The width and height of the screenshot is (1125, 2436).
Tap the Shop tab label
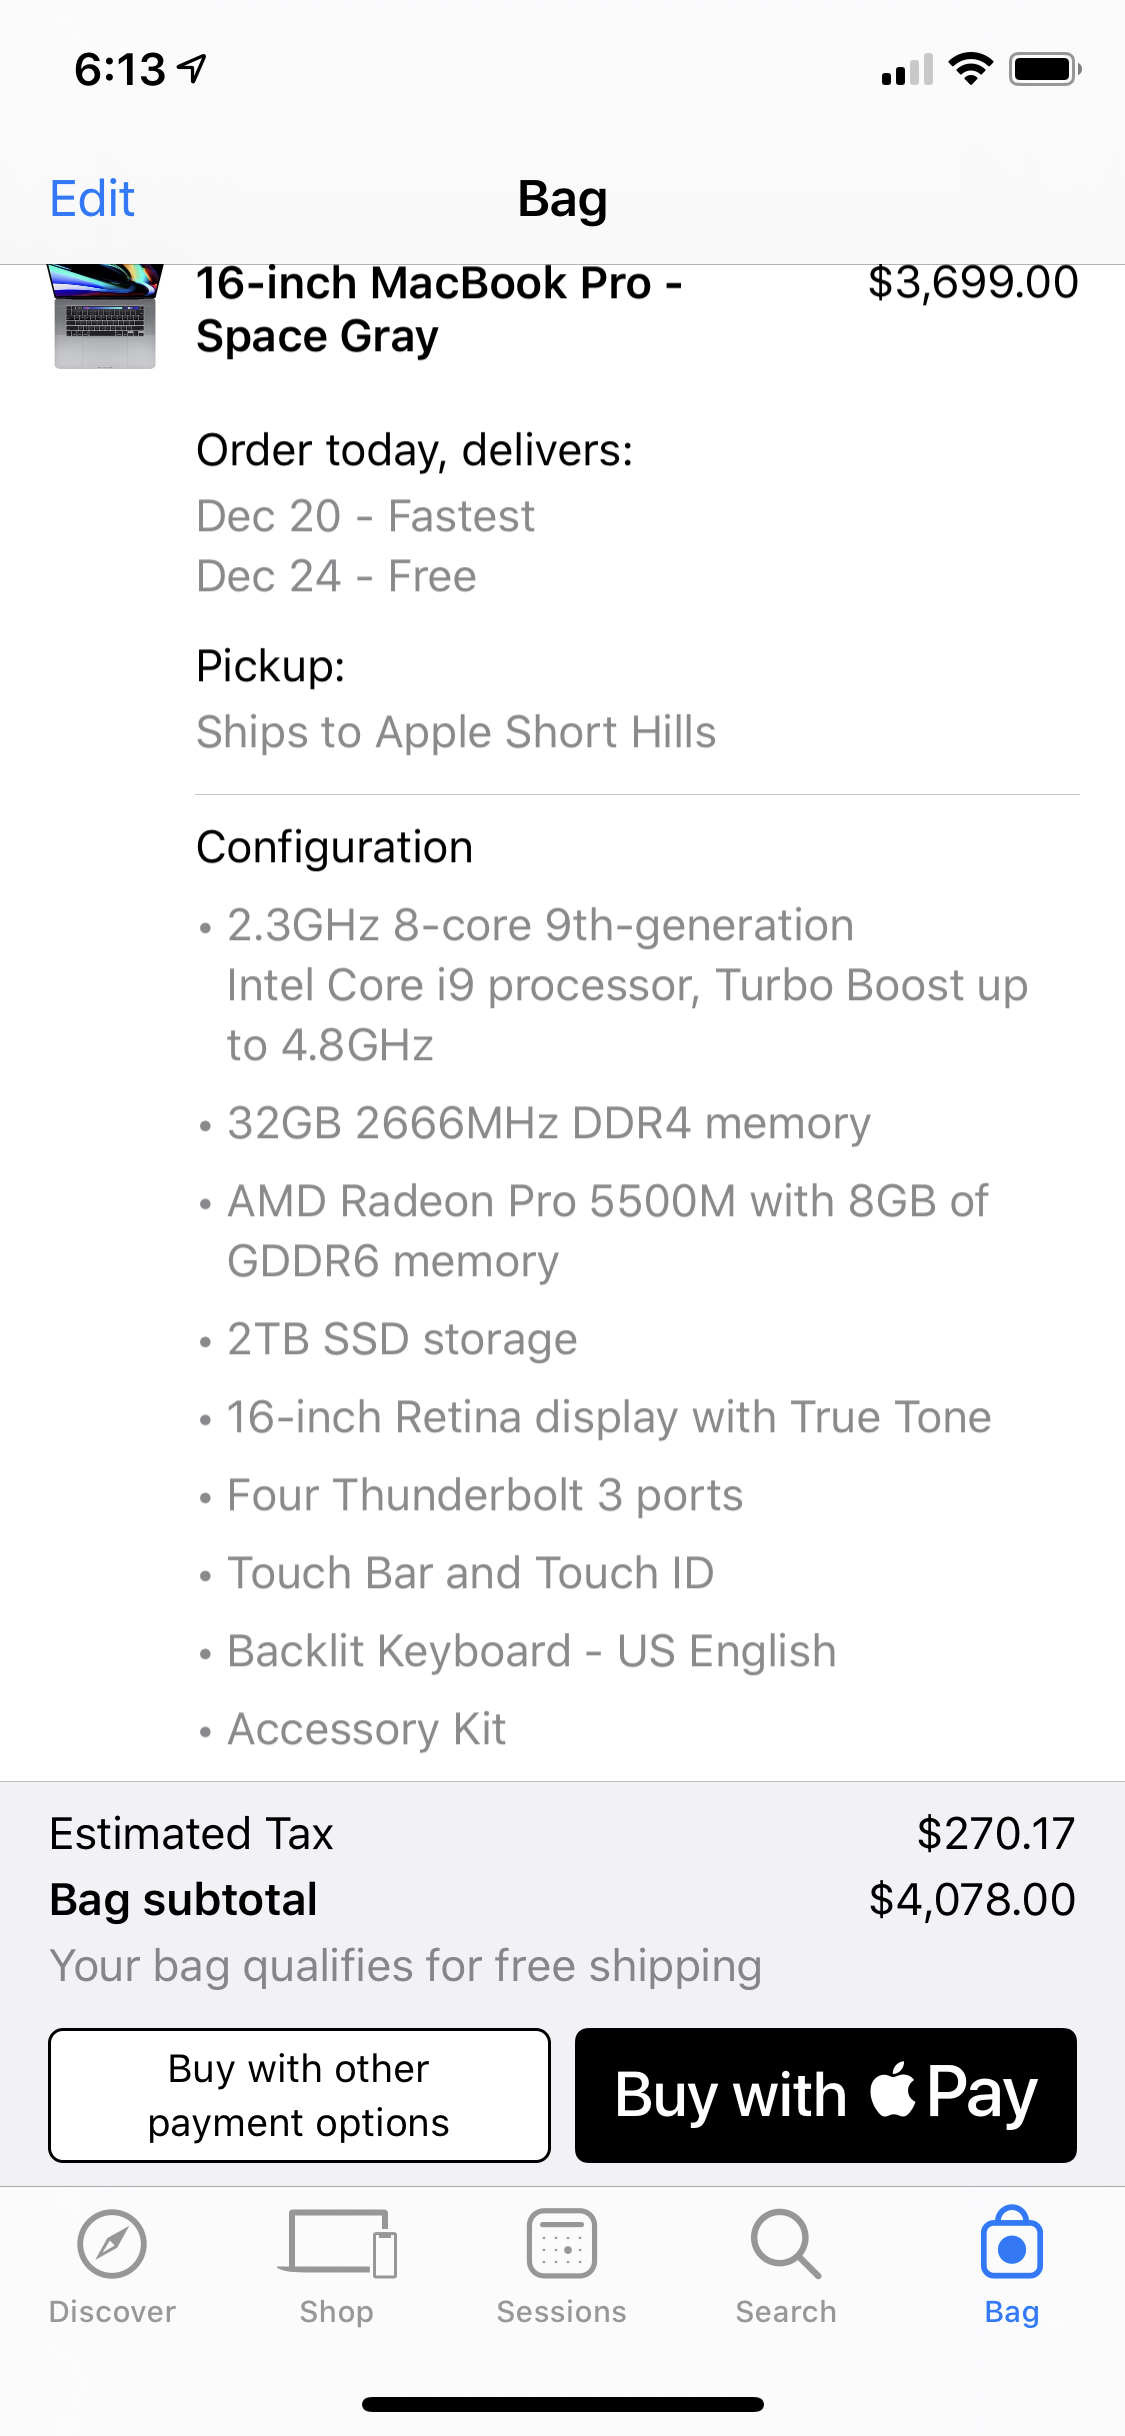pyautogui.click(x=337, y=2311)
